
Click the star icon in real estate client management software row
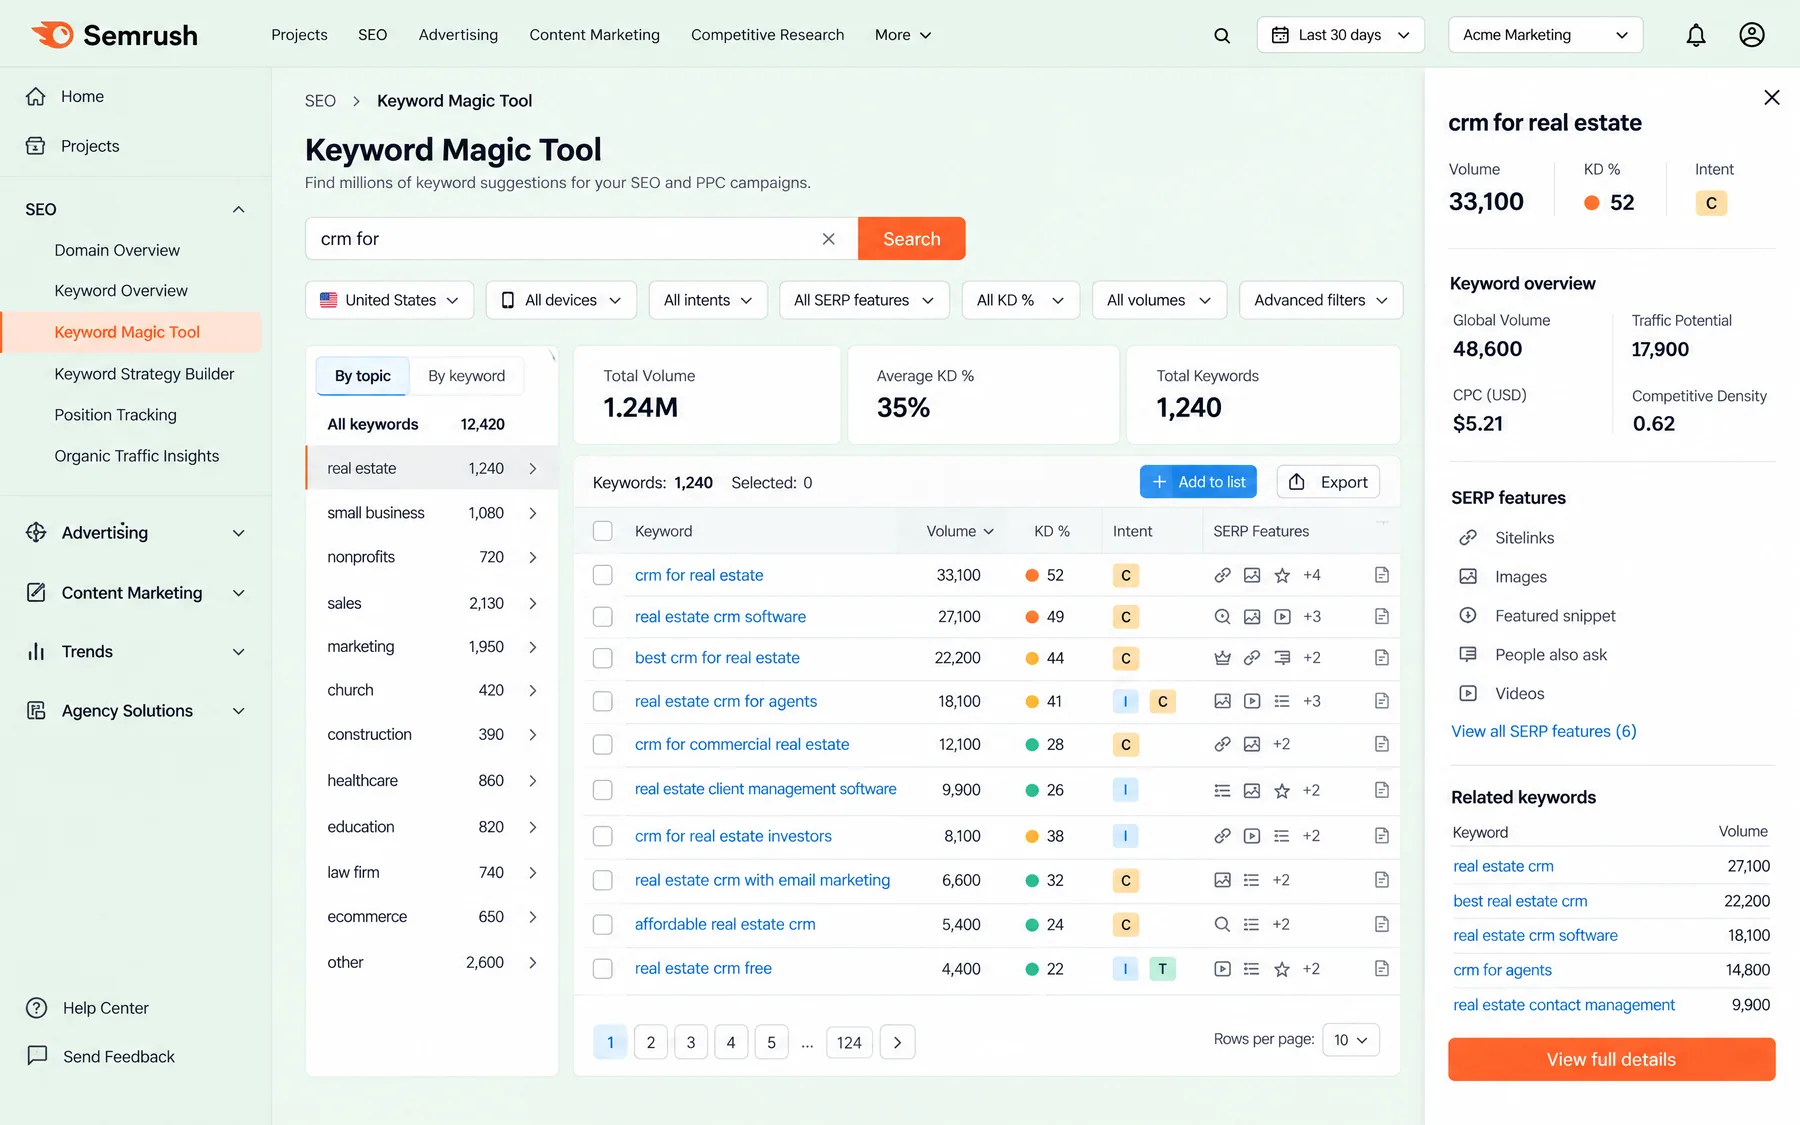pyautogui.click(x=1282, y=790)
